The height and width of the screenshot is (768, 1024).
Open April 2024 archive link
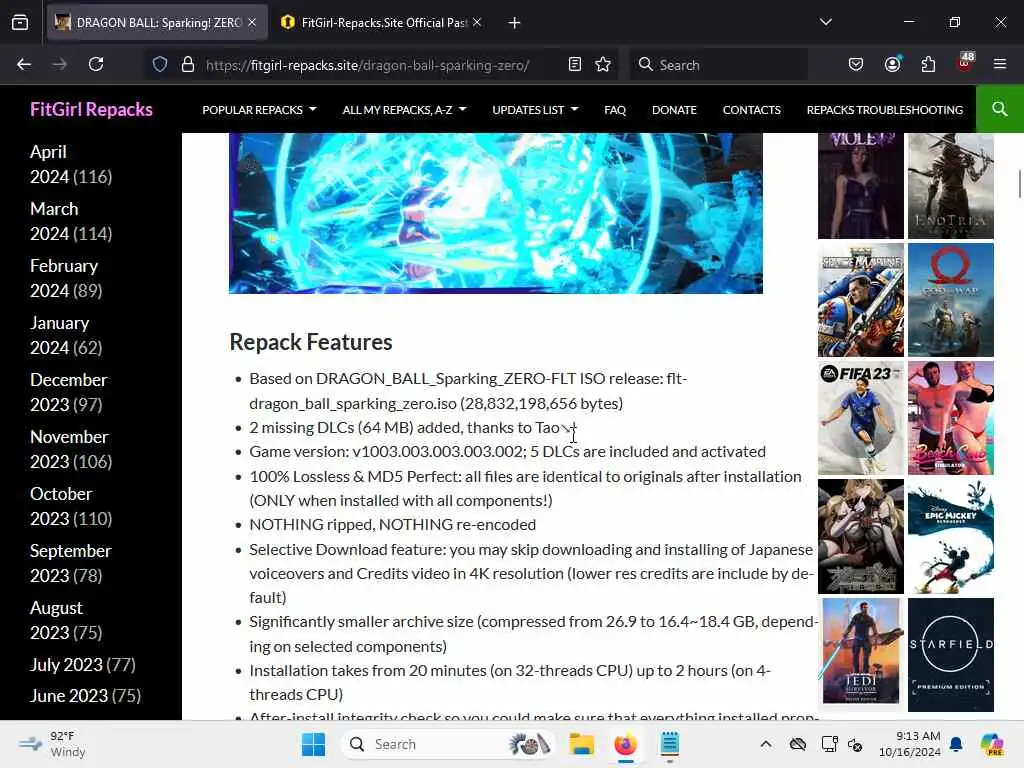[x=49, y=164]
